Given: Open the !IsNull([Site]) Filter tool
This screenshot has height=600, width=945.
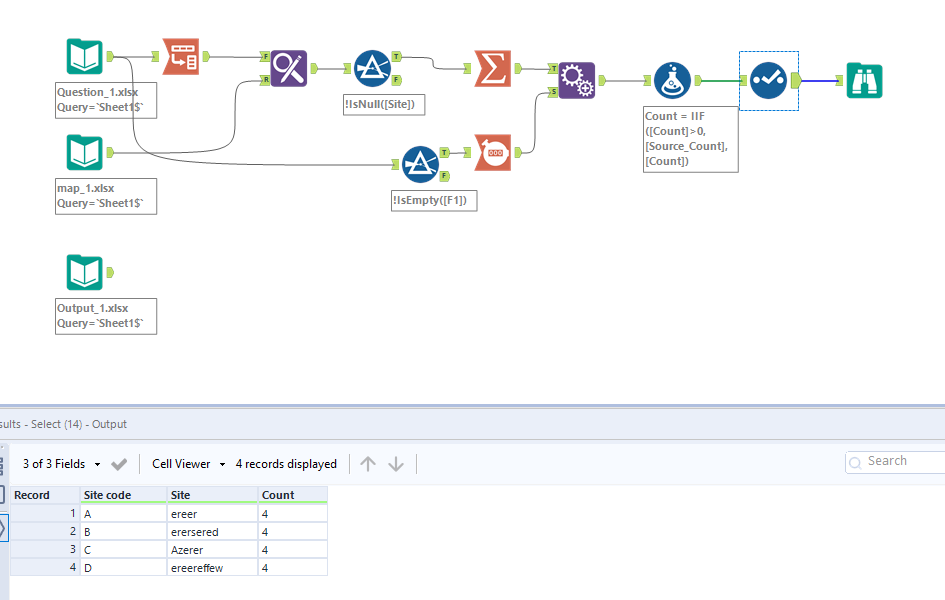Looking at the screenshot, I should click(x=373, y=68).
